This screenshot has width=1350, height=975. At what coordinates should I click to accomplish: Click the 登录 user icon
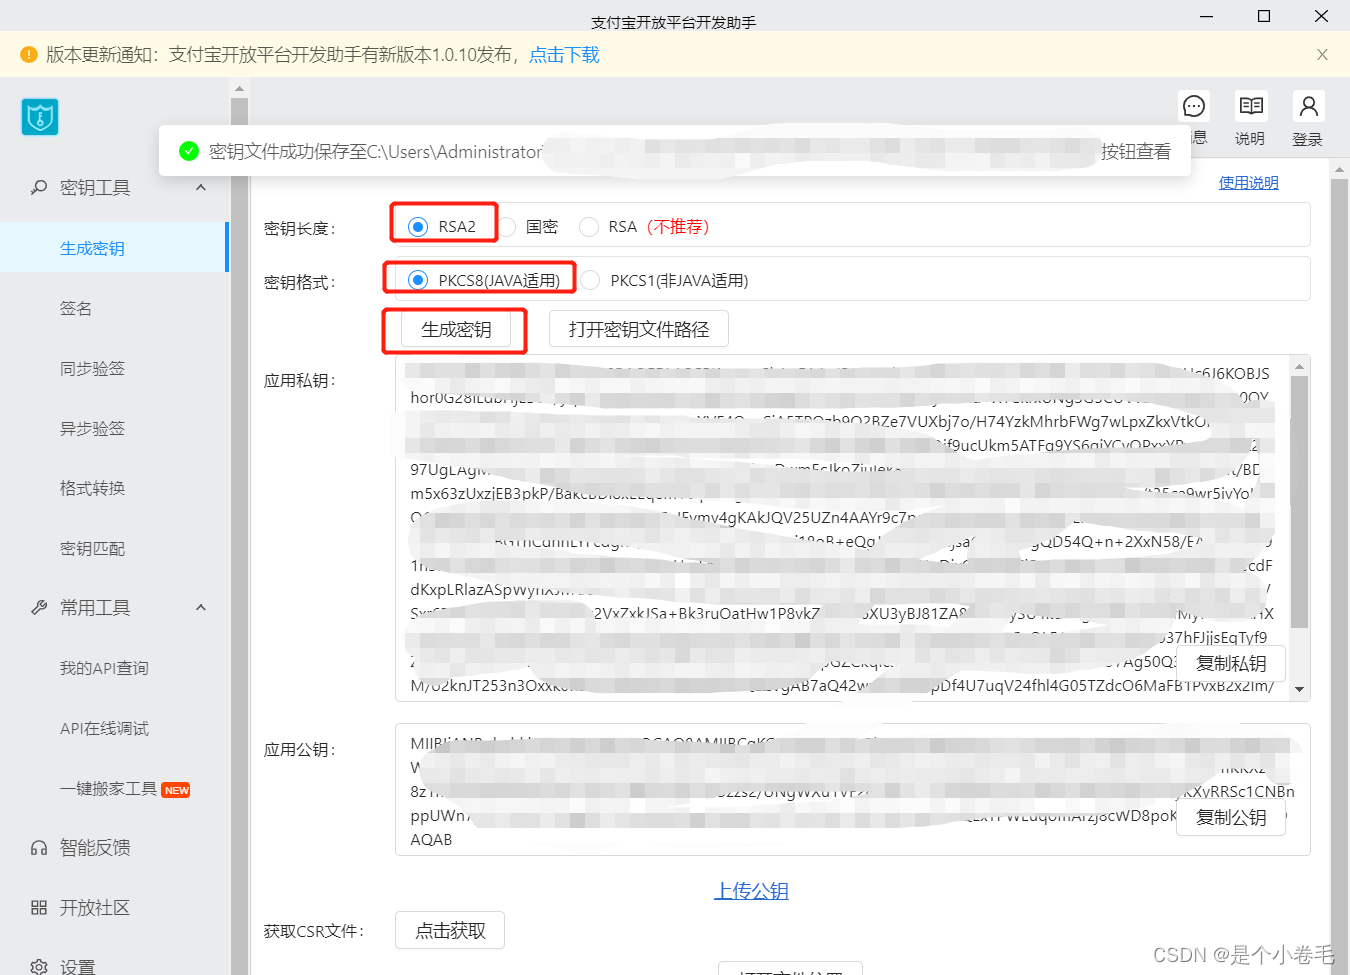[1308, 106]
